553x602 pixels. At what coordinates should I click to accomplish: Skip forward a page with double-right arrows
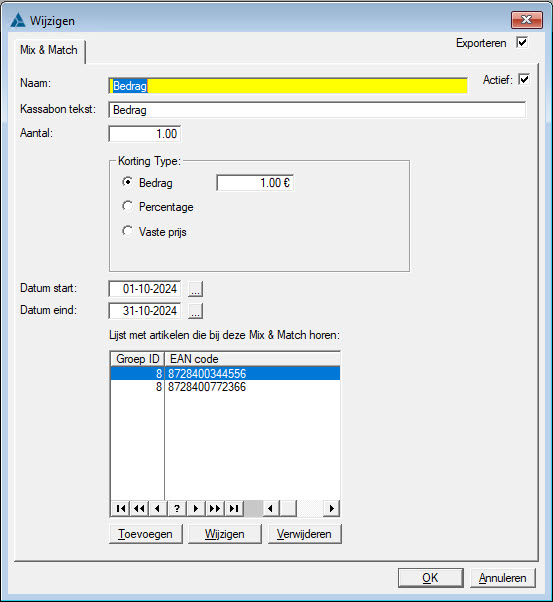coord(215,509)
